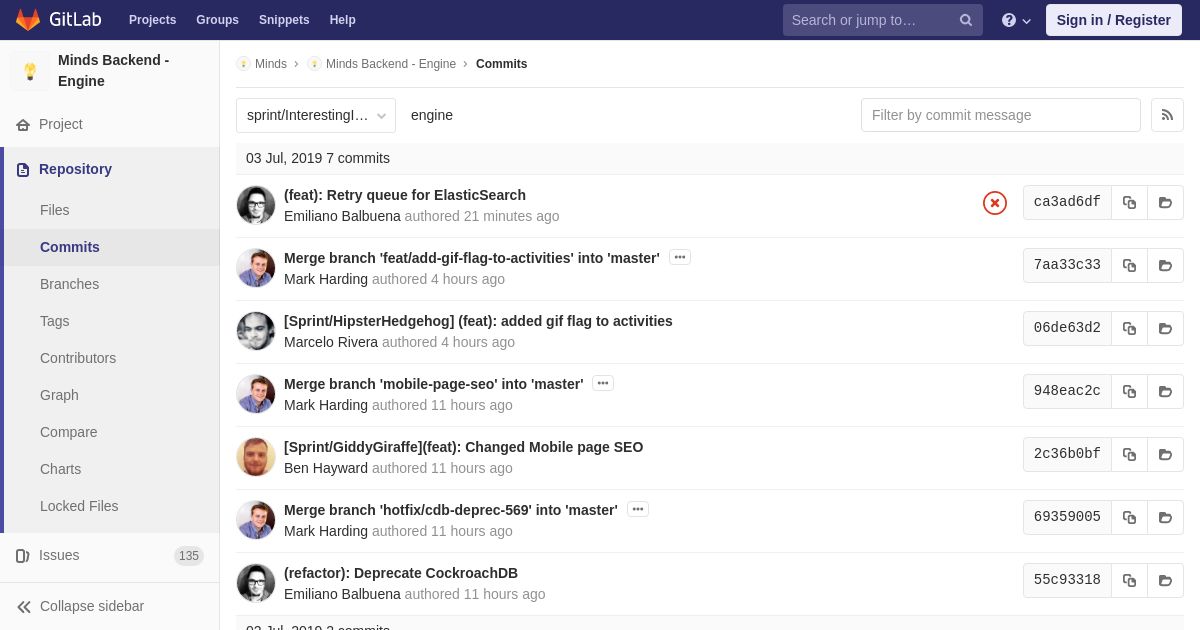Screen dimensions: 1200x630
Task: Open the sprint/InterestingI… branch dropdown
Action: [316, 115]
